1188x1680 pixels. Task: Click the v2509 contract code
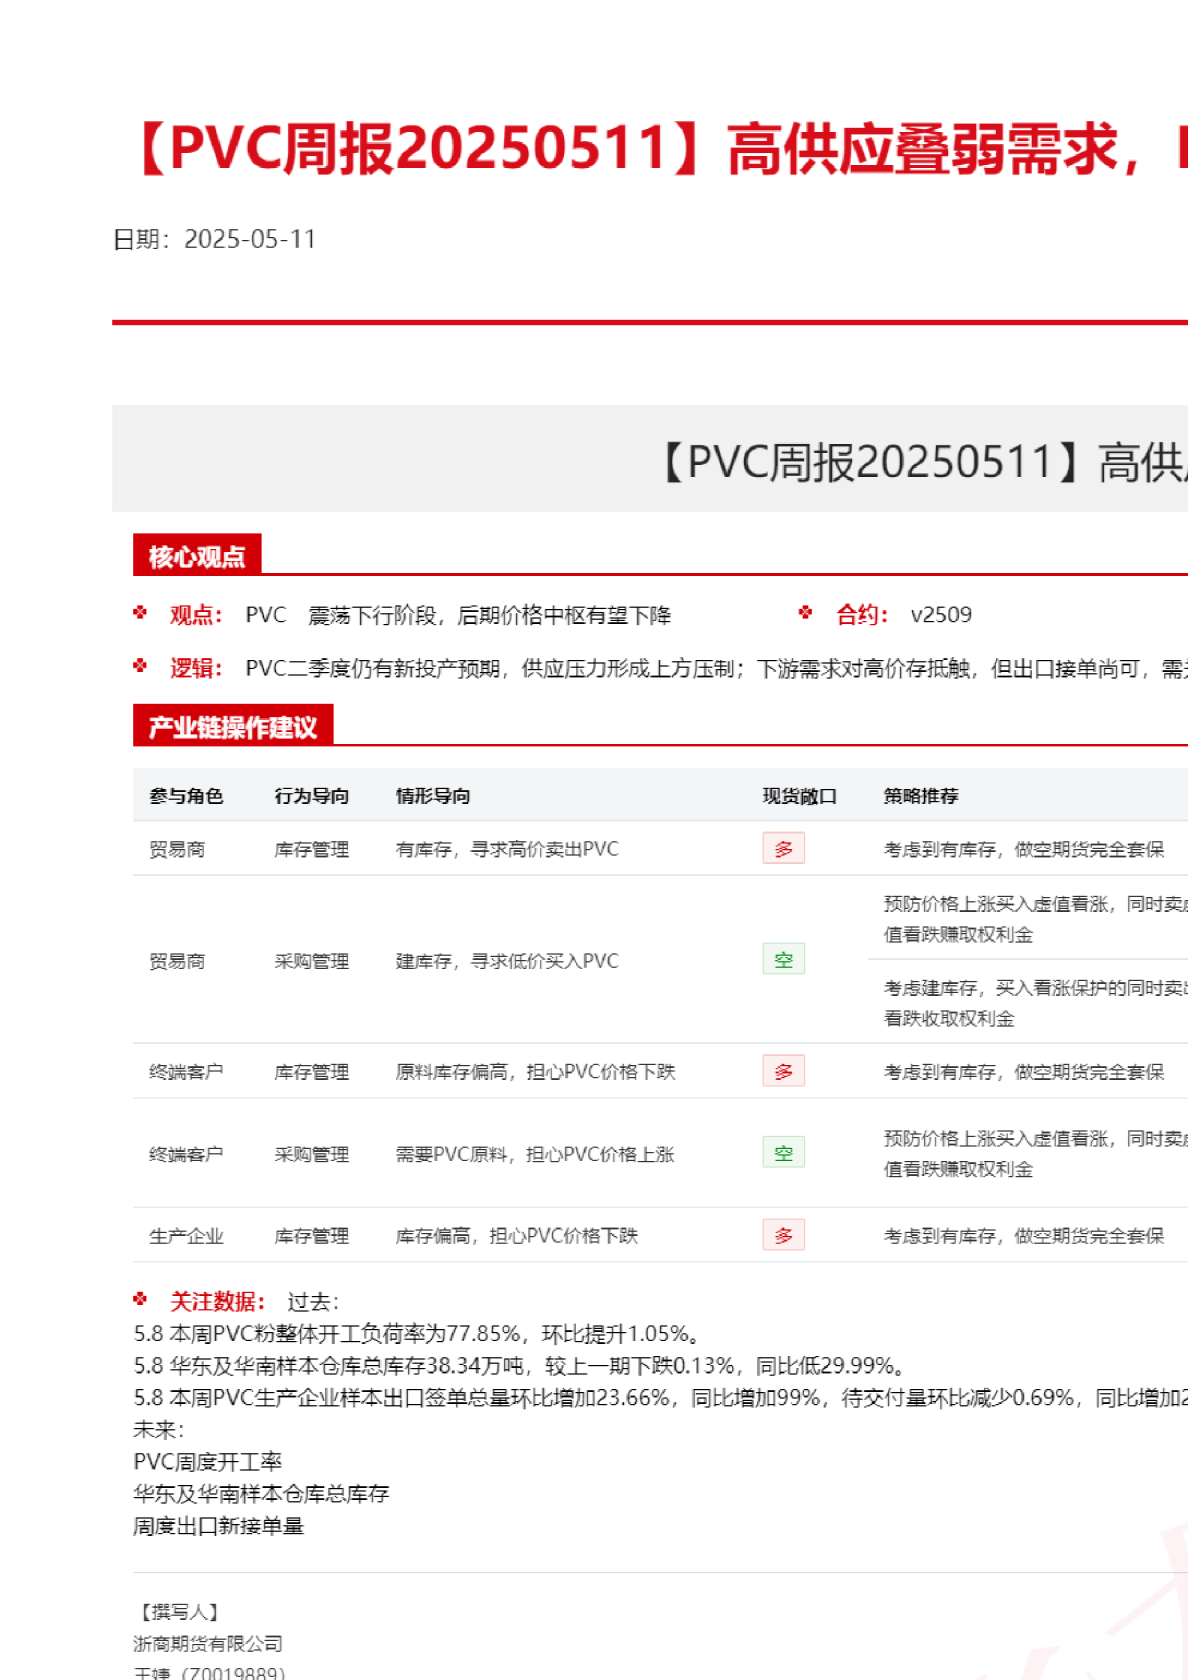(941, 615)
